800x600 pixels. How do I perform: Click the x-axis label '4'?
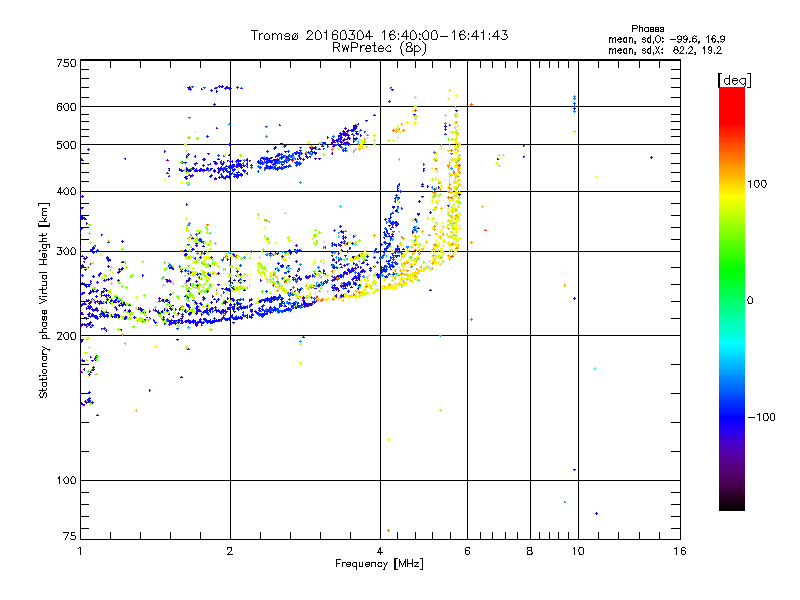pyautogui.click(x=380, y=551)
